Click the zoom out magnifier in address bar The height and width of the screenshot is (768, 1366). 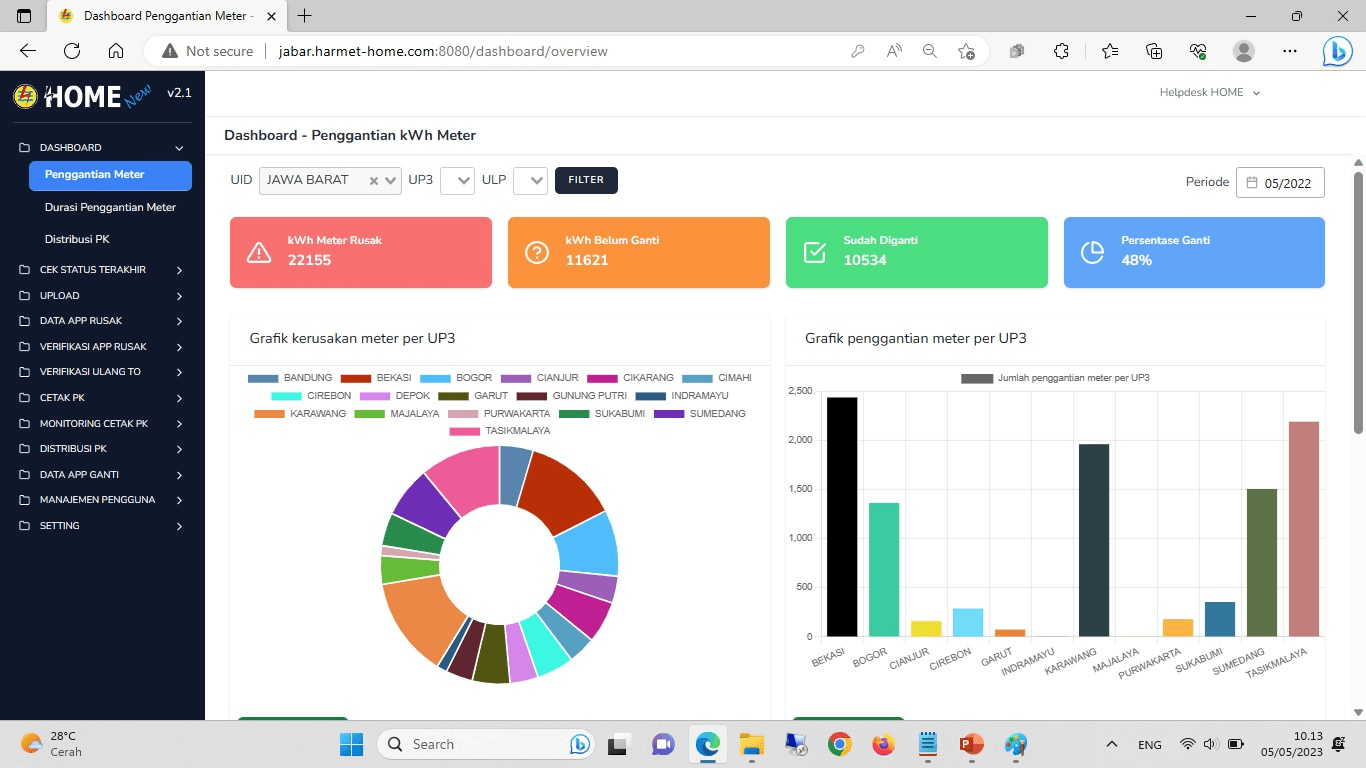click(x=930, y=51)
